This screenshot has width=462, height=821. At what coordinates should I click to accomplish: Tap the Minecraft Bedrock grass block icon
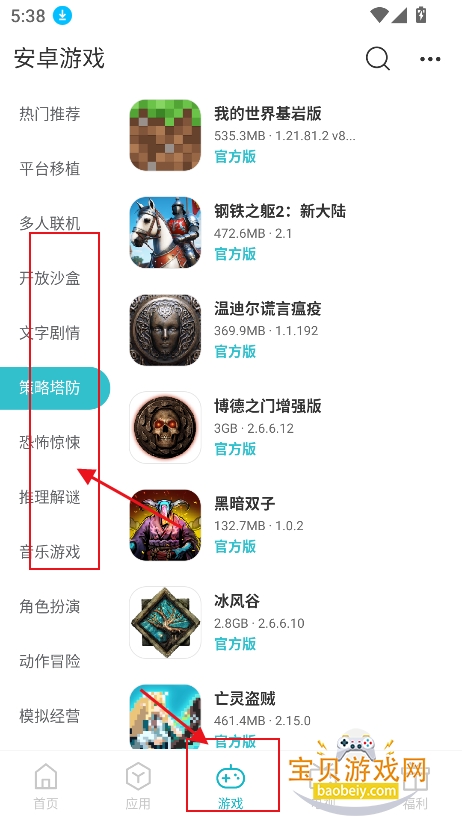[x=165, y=135]
